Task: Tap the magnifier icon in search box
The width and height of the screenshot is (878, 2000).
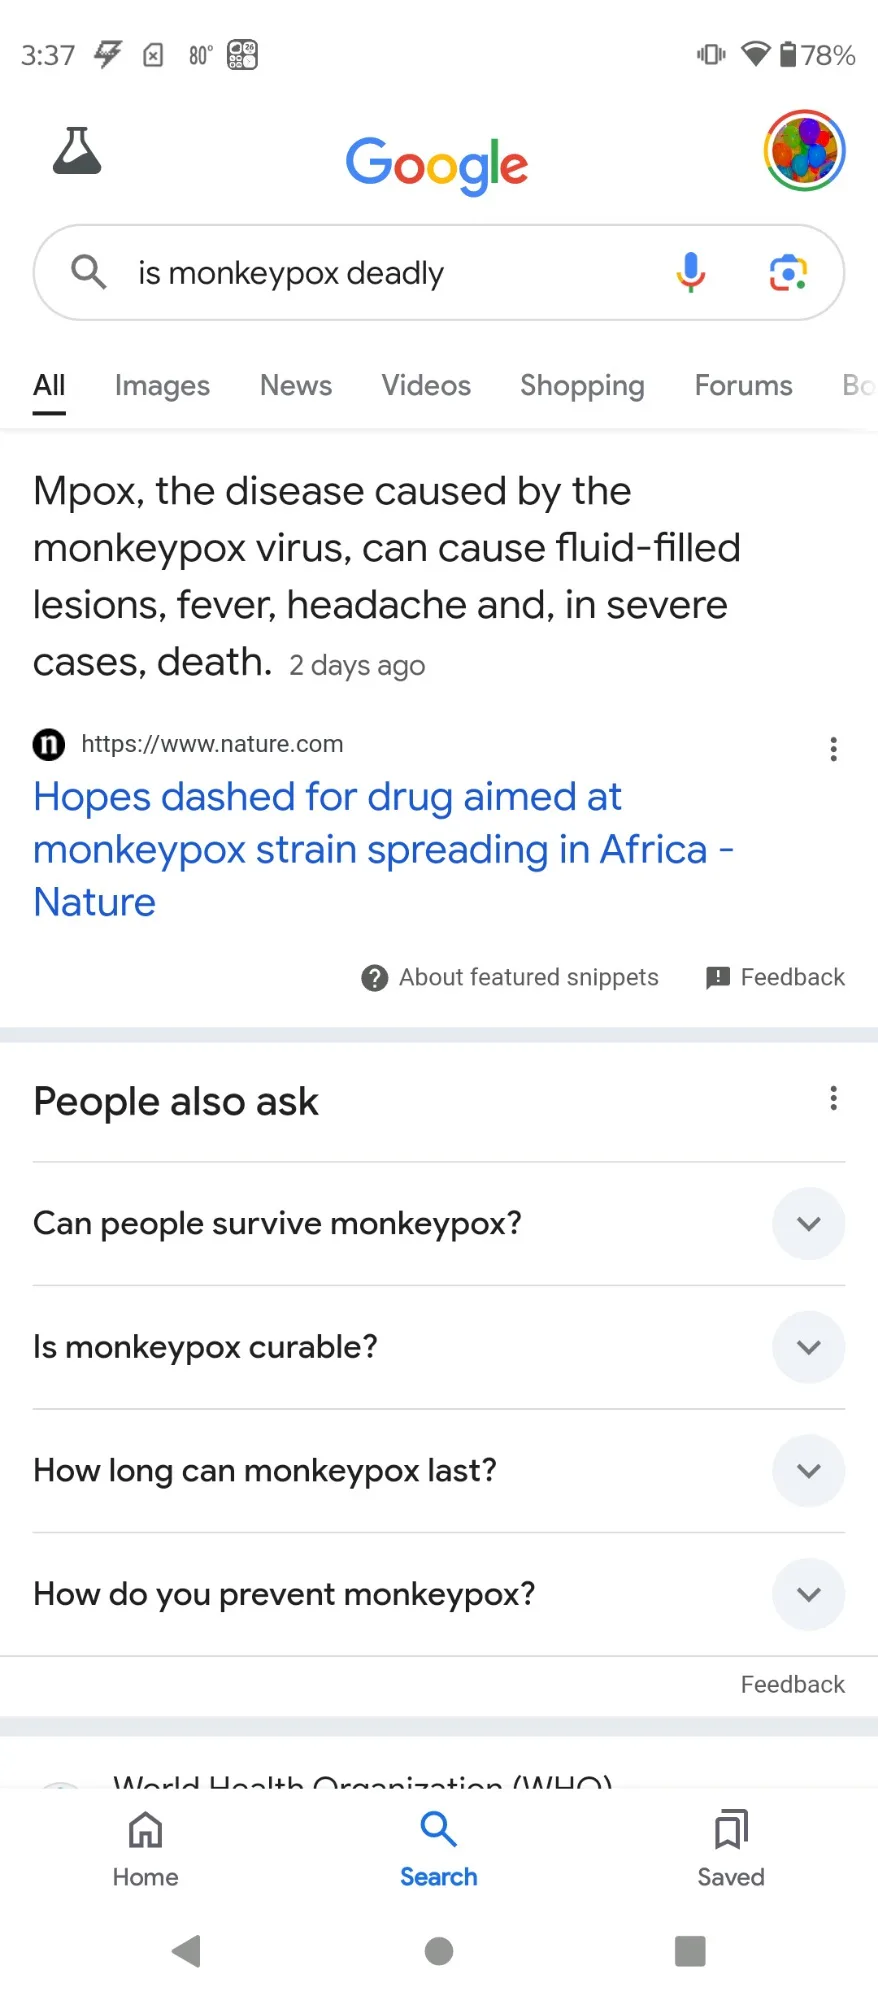Action: pyautogui.click(x=88, y=272)
